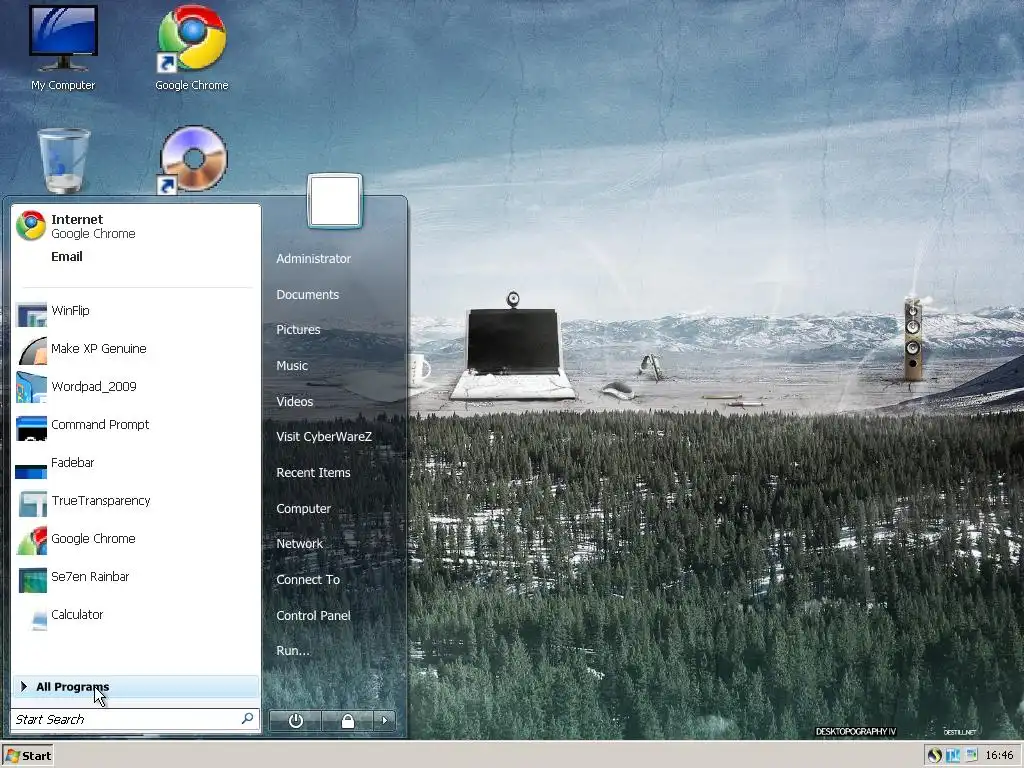Click the third system tray icon
This screenshot has height=768, width=1024.
(971, 754)
